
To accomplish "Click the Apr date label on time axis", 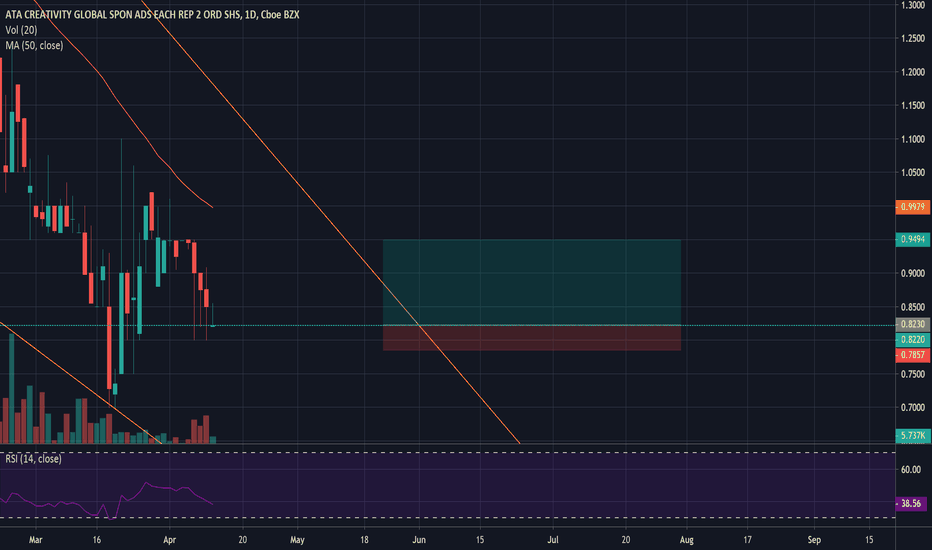I will coord(169,540).
